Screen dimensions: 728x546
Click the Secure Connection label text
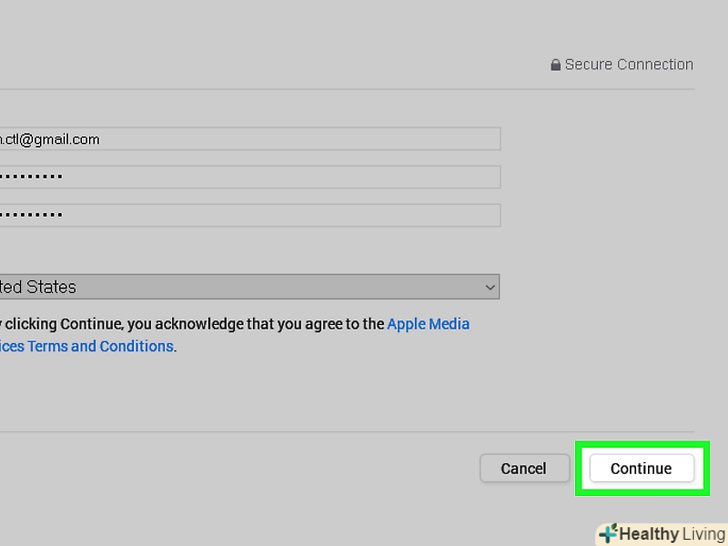(x=629, y=65)
